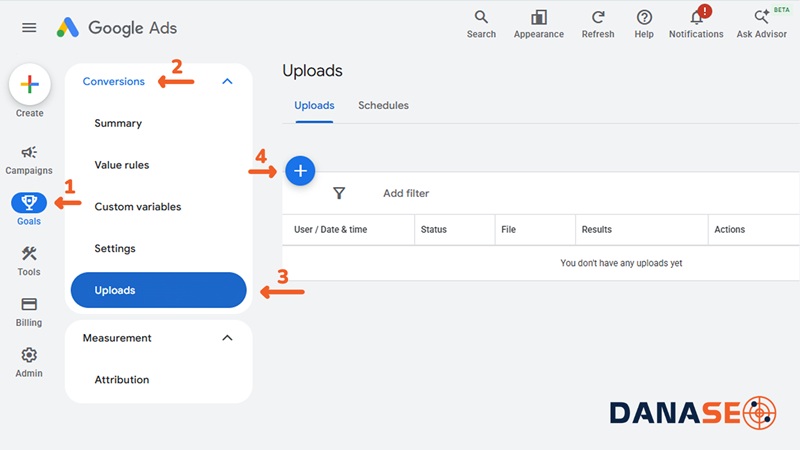Click the Uploads page title
The height and width of the screenshot is (450, 800).
point(312,70)
